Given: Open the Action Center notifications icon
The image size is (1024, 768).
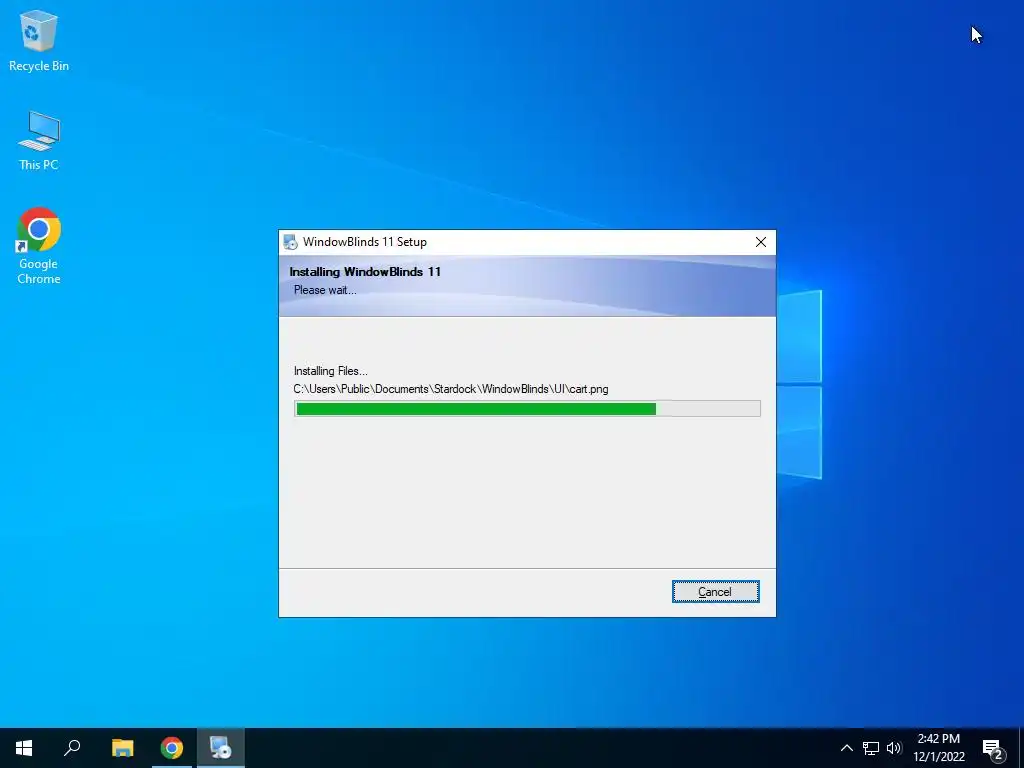Looking at the screenshot, I should [x=993, y=748].
